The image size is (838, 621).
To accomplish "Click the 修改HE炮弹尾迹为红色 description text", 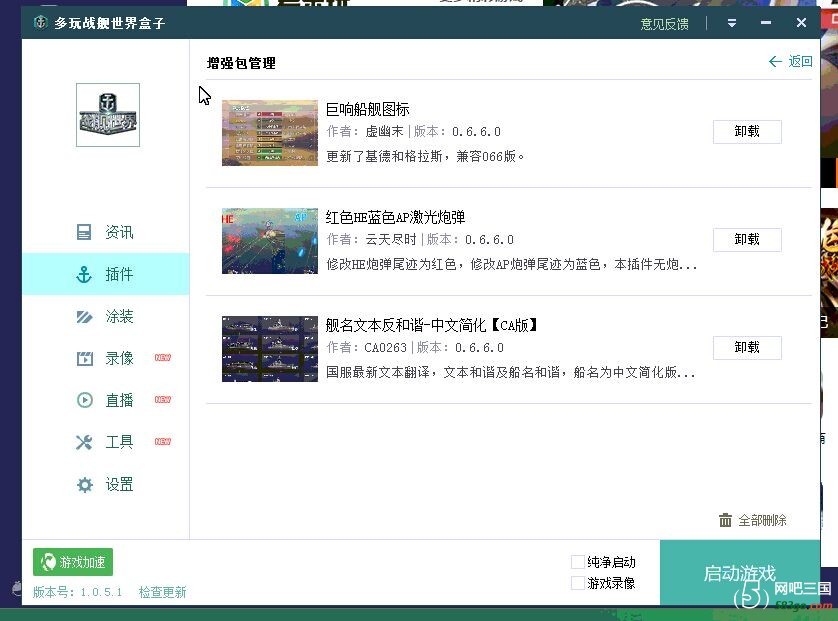I will [x=511, y=264].
